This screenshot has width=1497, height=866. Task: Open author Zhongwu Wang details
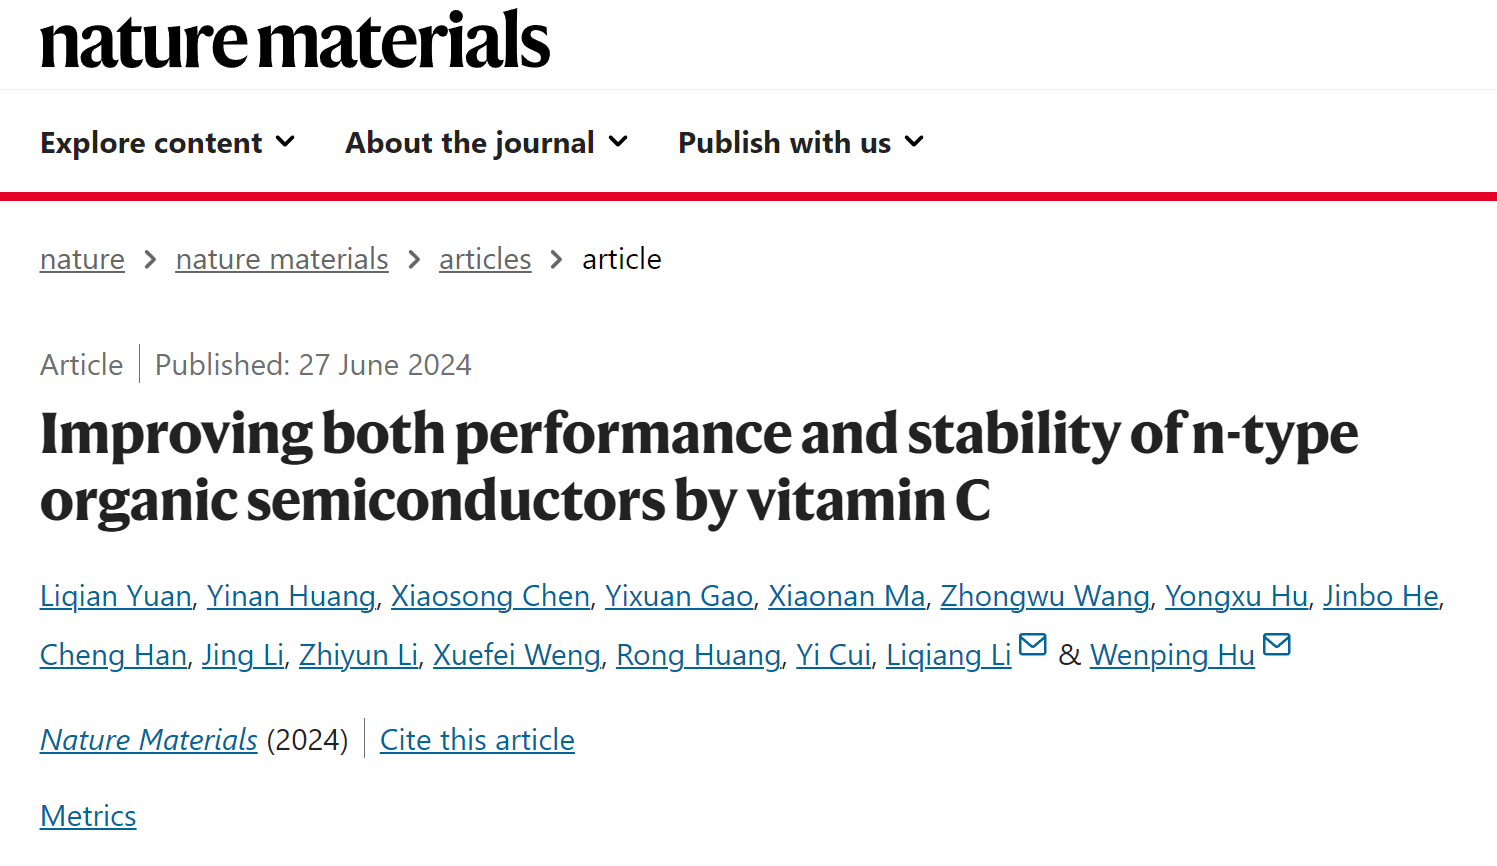coord(1045,596)
